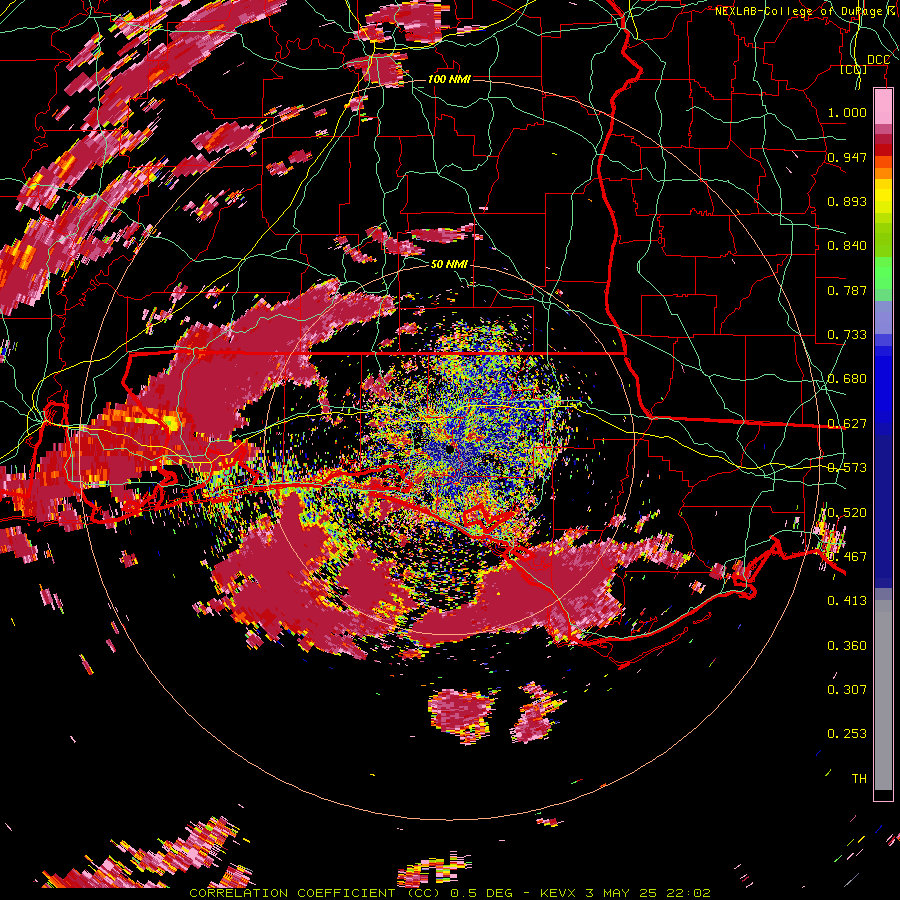The image size is (900, 900).
Task: Click the 100 NMI range ring label
Action: click(x=449, y=79)
